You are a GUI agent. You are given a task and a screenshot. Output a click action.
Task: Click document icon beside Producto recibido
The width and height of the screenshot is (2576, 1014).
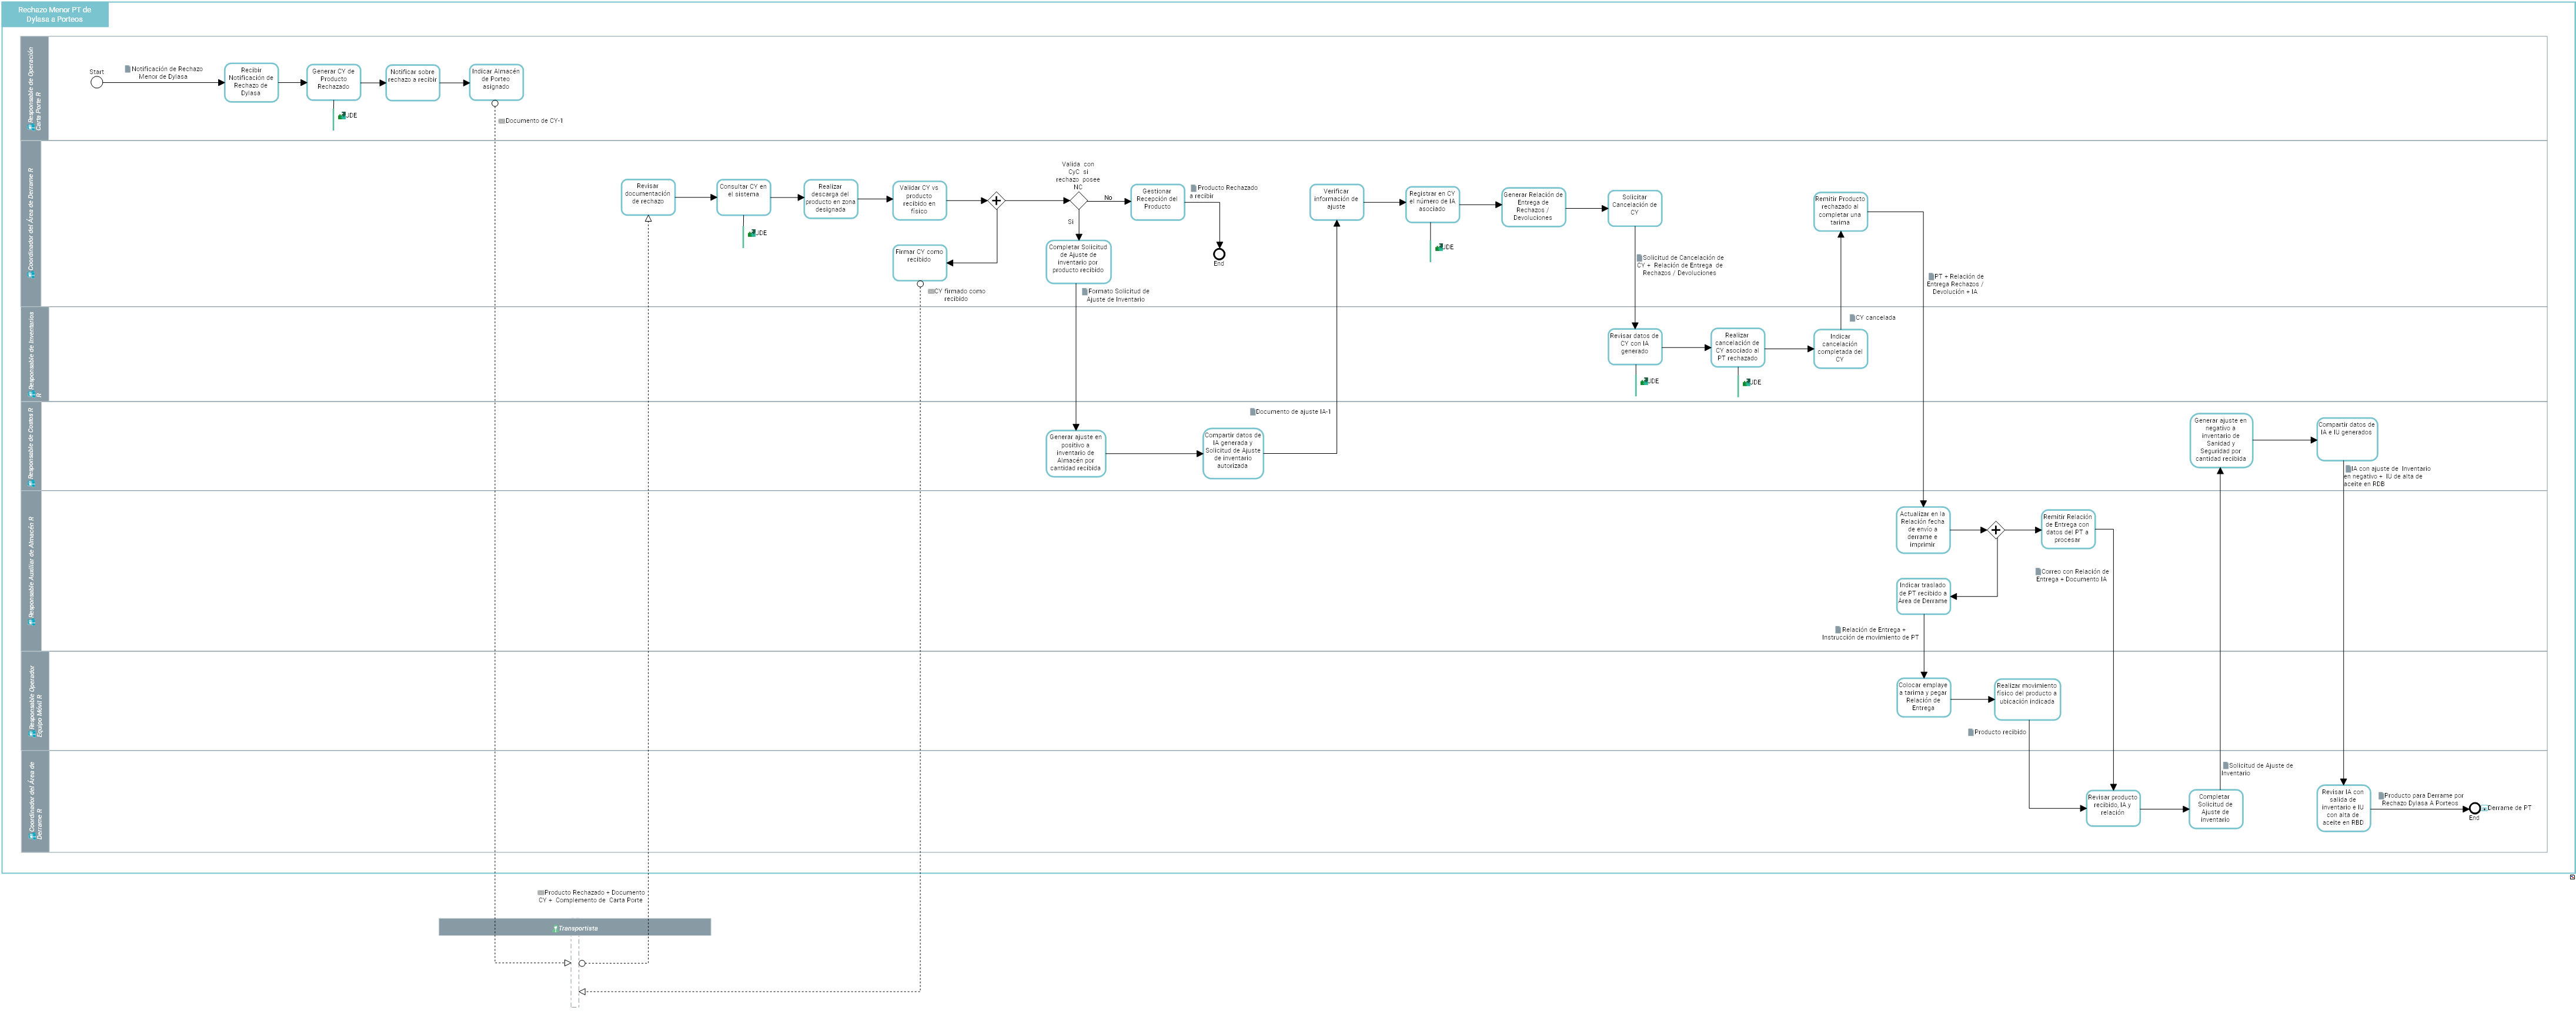(1971, 732)
